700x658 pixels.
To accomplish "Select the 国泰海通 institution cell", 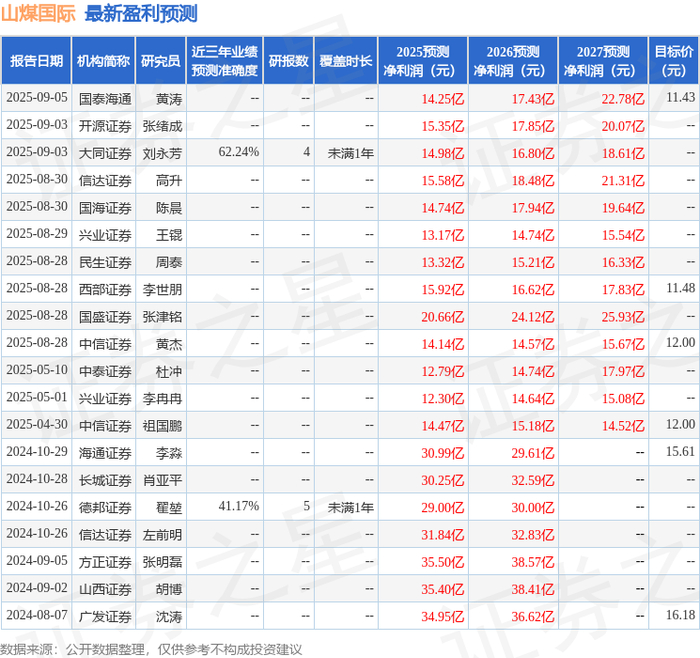I will [x=105, y=99].
